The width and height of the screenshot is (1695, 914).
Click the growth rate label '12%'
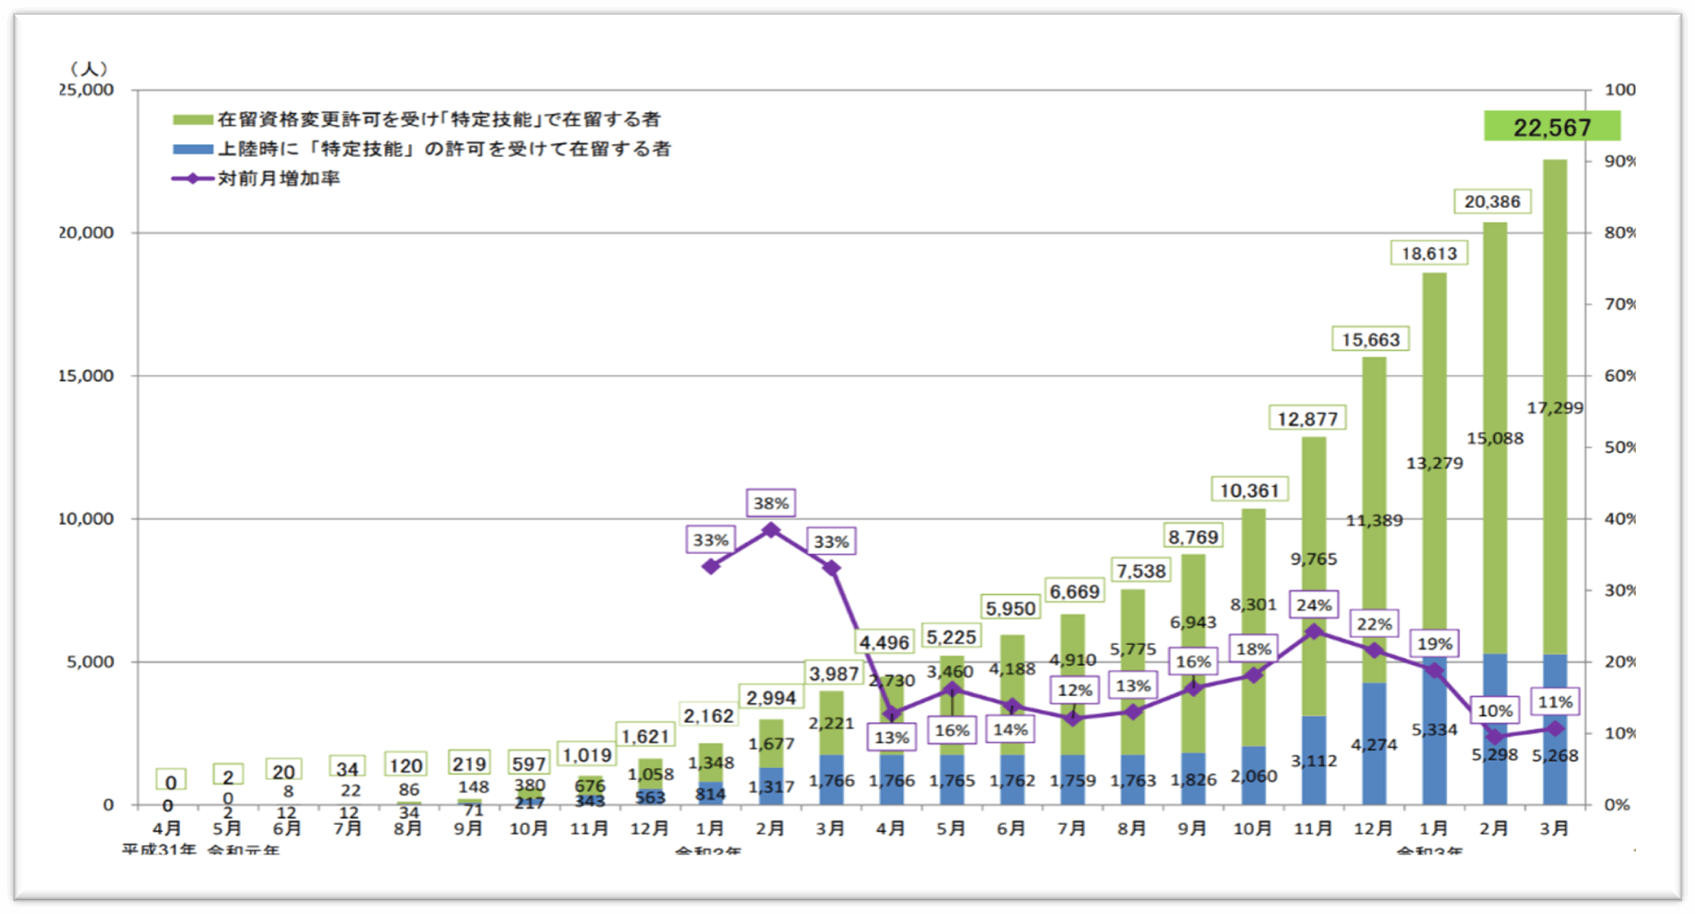pyautogui.click(x=1074, y=690)
